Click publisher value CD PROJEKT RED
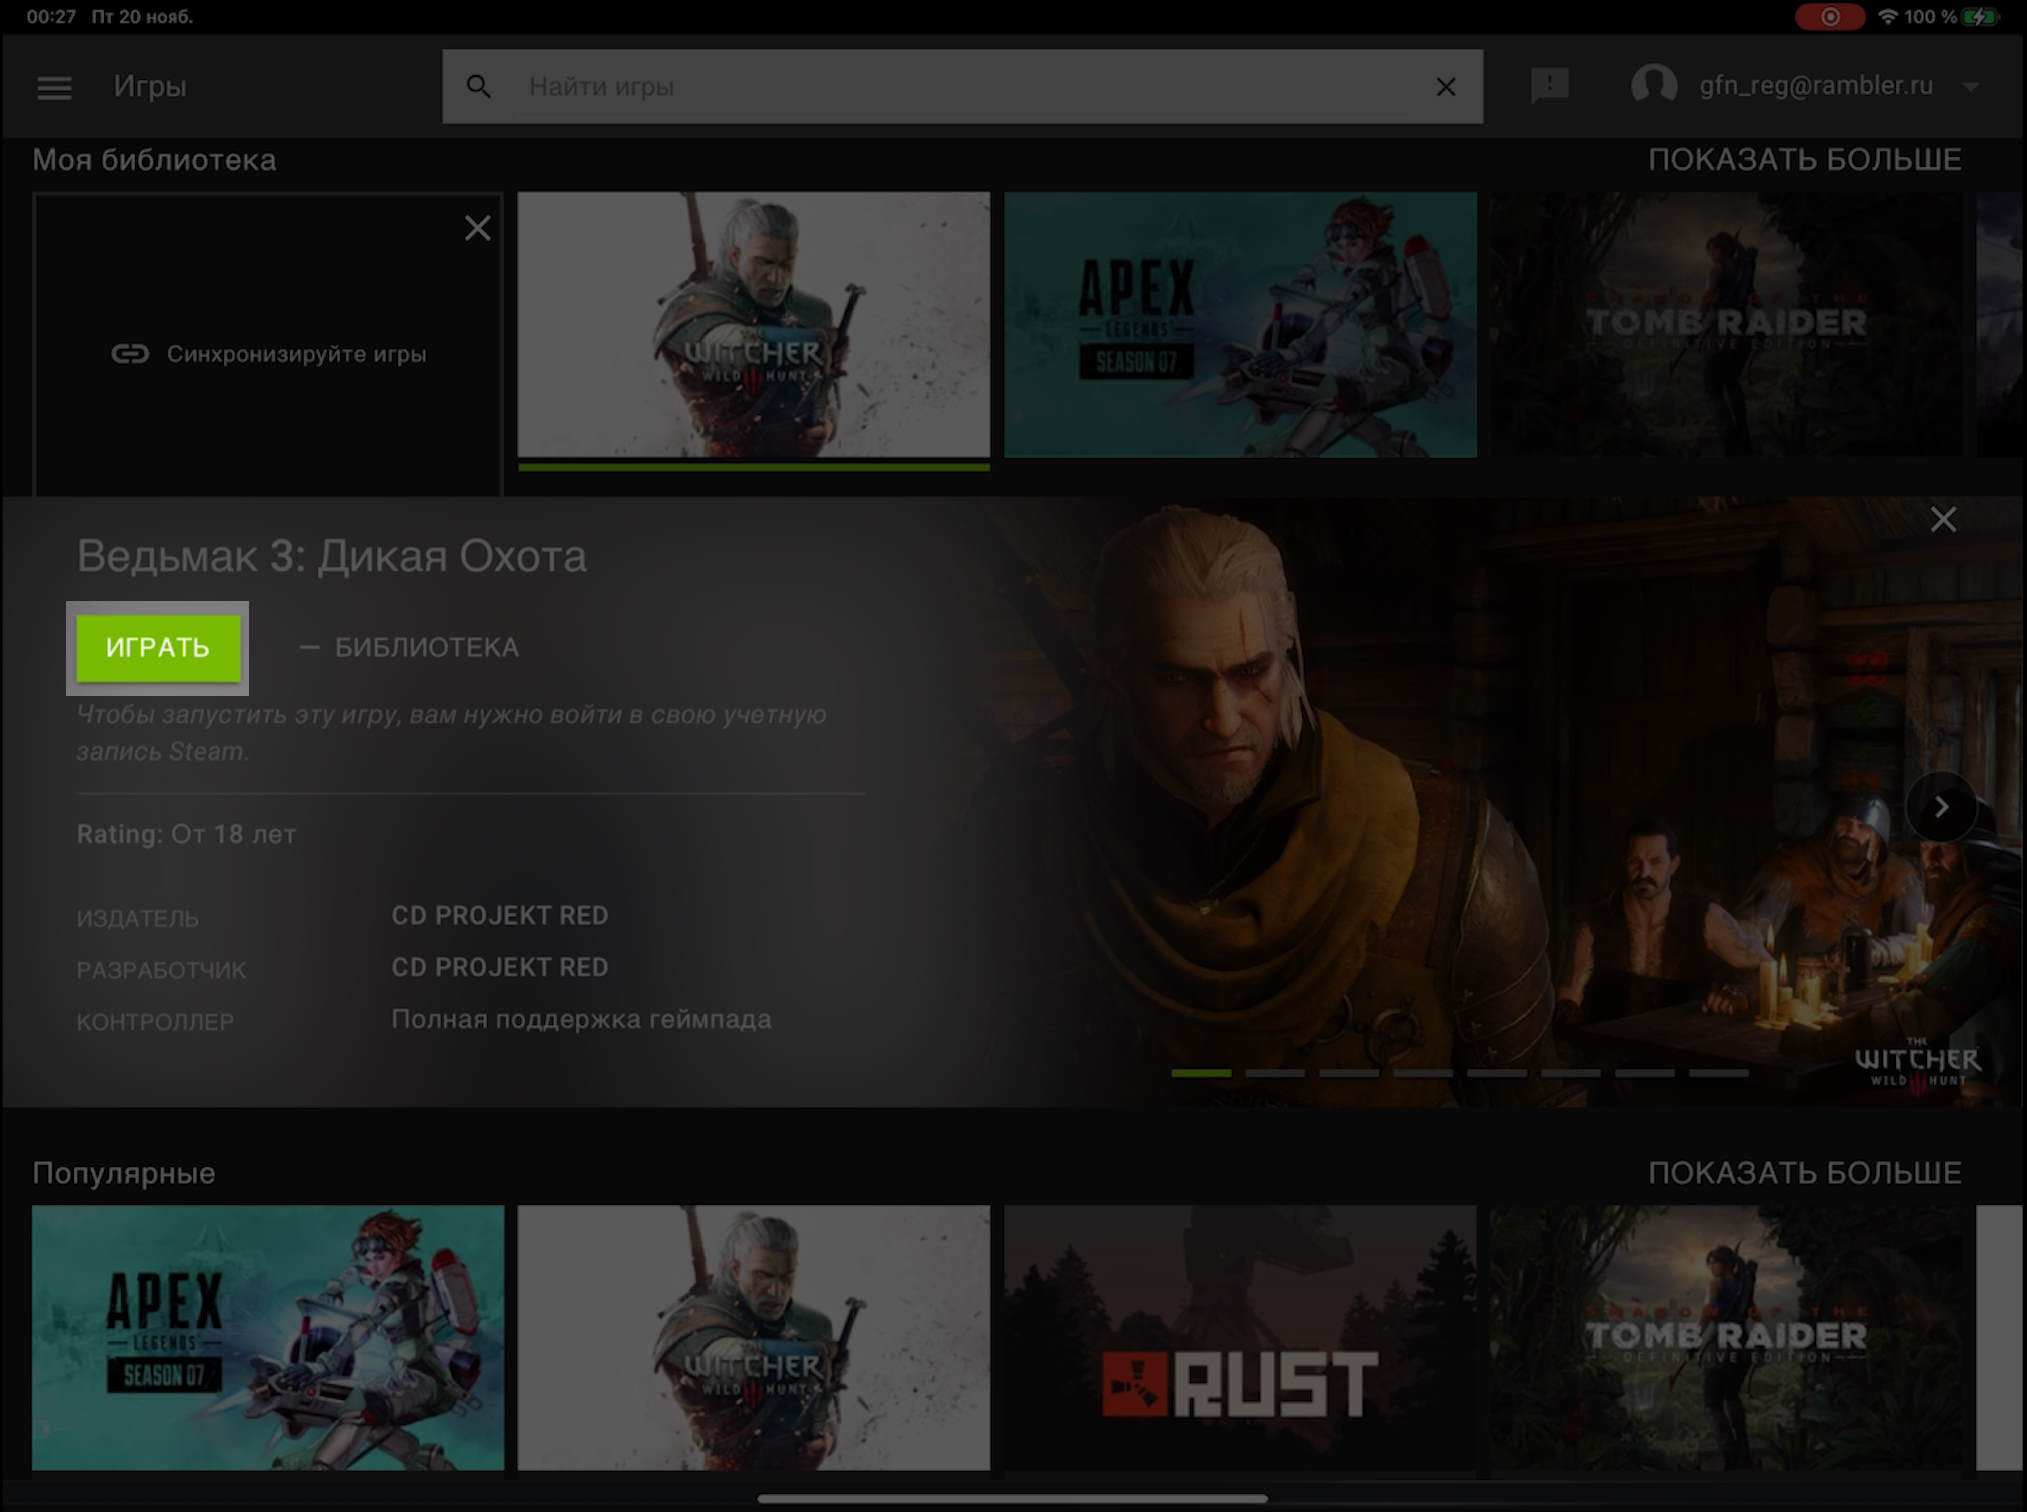Viewport: 2027px width, 1512px height. click(x=499, y=916)
